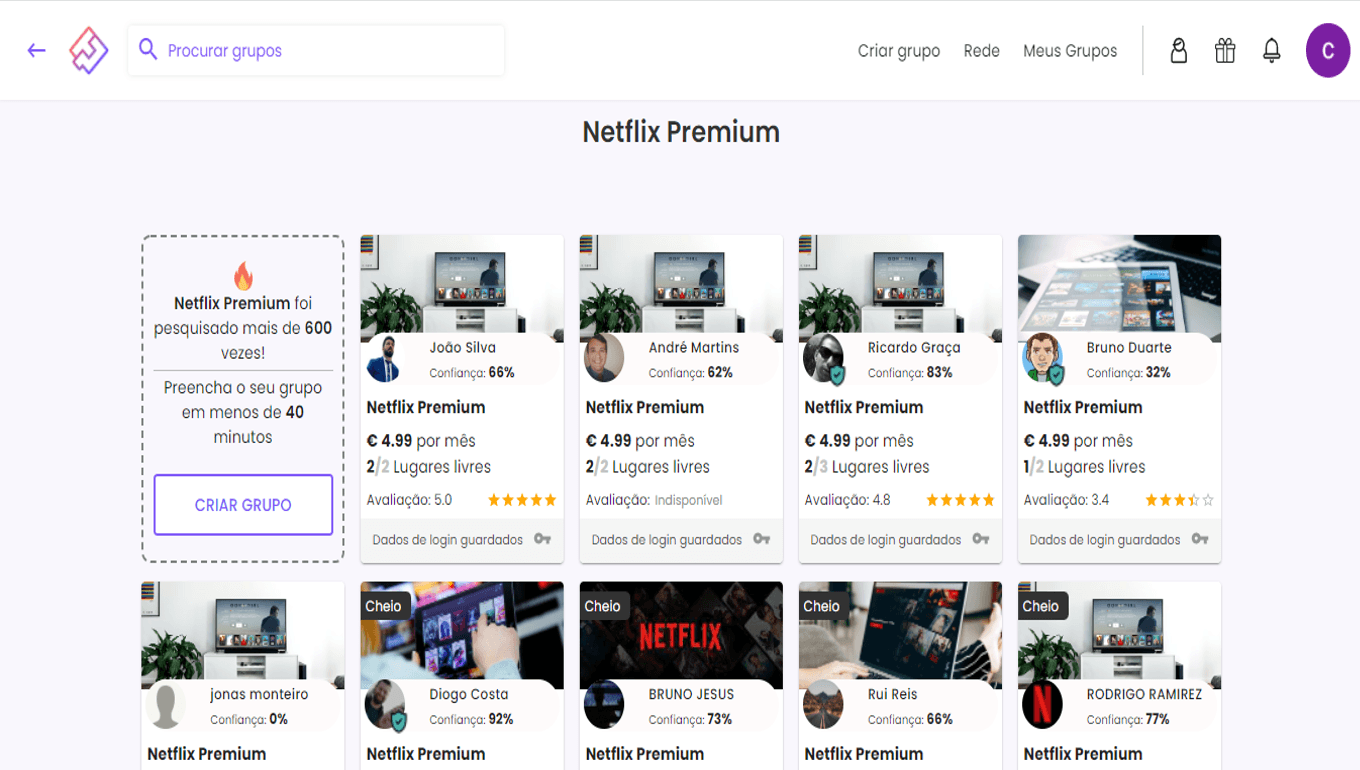Click the name André Martins
This screenshot has height=770, width=1360.
point(694,347)
